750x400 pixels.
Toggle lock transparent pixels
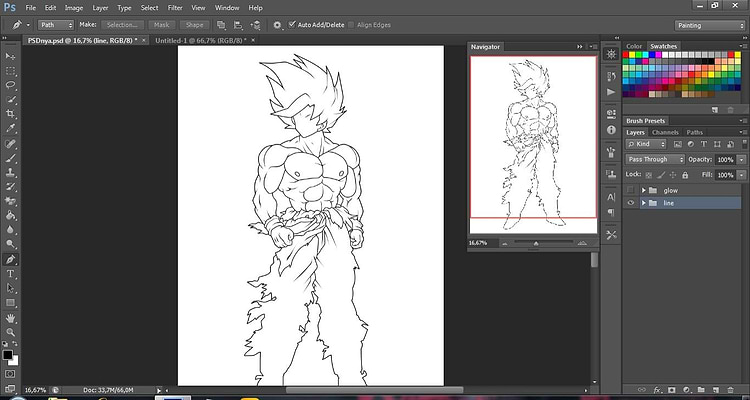point(649,175)
